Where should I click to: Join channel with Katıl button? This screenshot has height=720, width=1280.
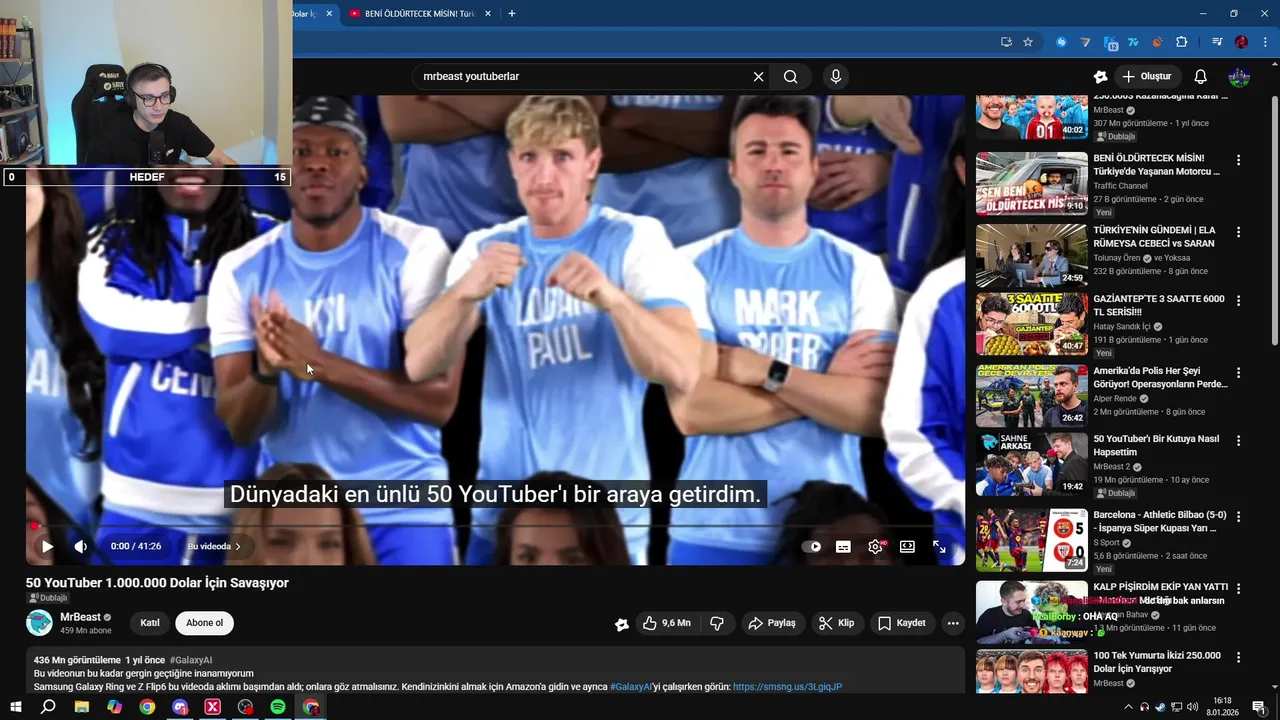tap(150, 623)
